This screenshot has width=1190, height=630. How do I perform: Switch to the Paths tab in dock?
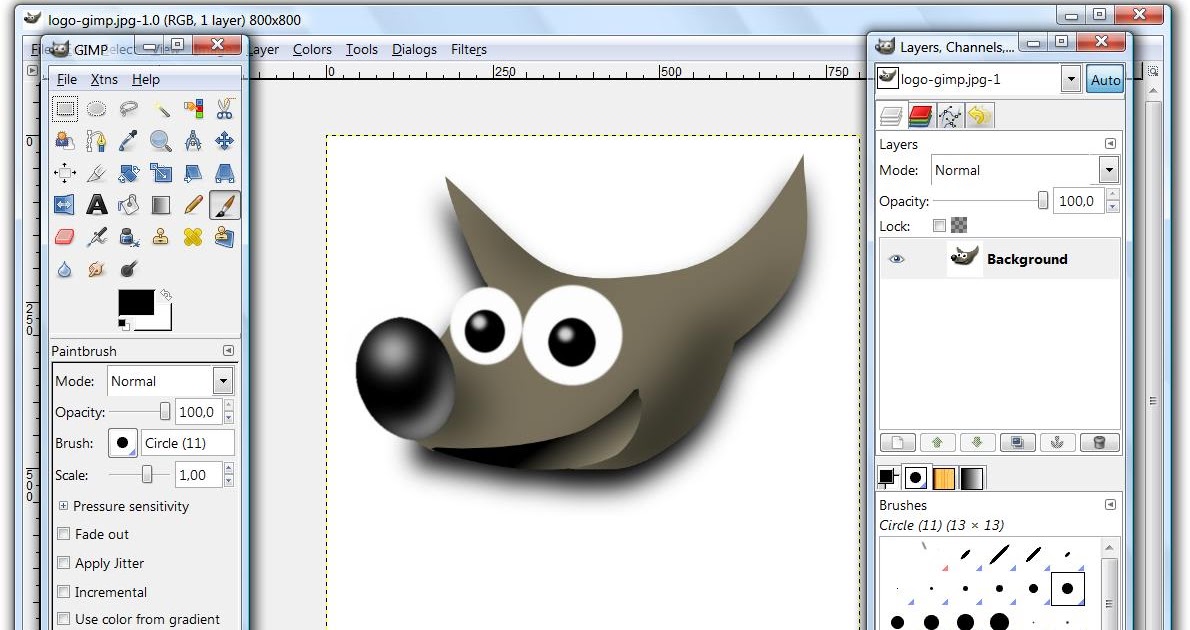pos(950,116)
